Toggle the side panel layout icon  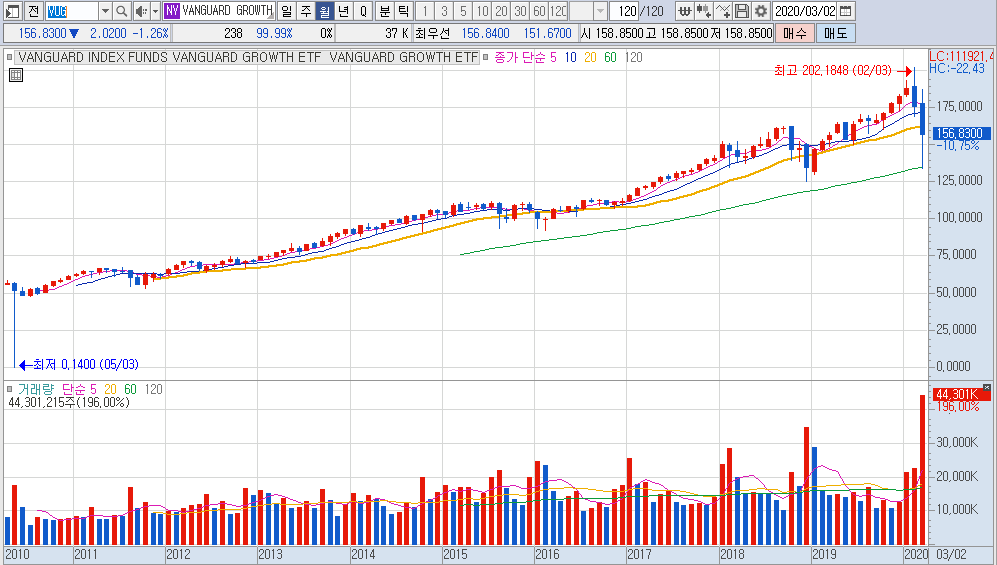coord(13,11)
